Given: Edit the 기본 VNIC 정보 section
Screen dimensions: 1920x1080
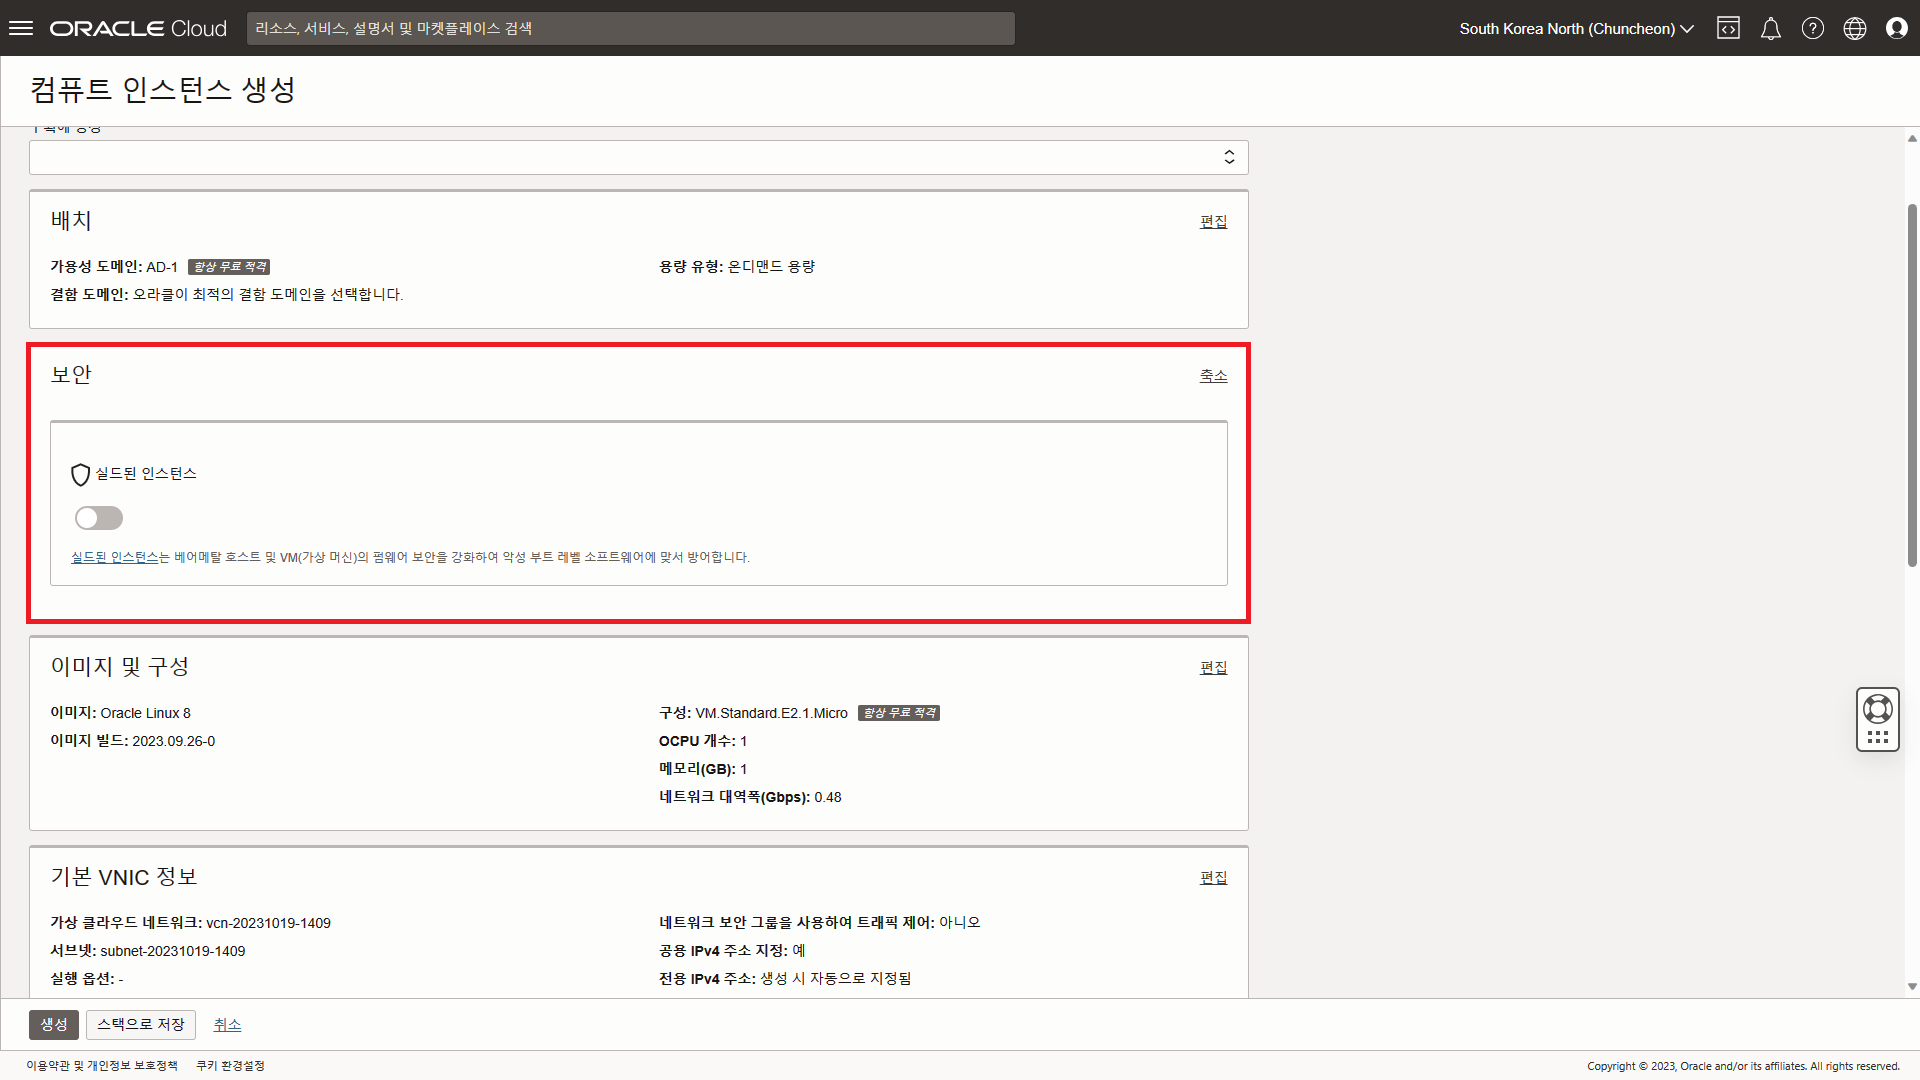Looking at the screenshot, I should tap(1213, 877).
